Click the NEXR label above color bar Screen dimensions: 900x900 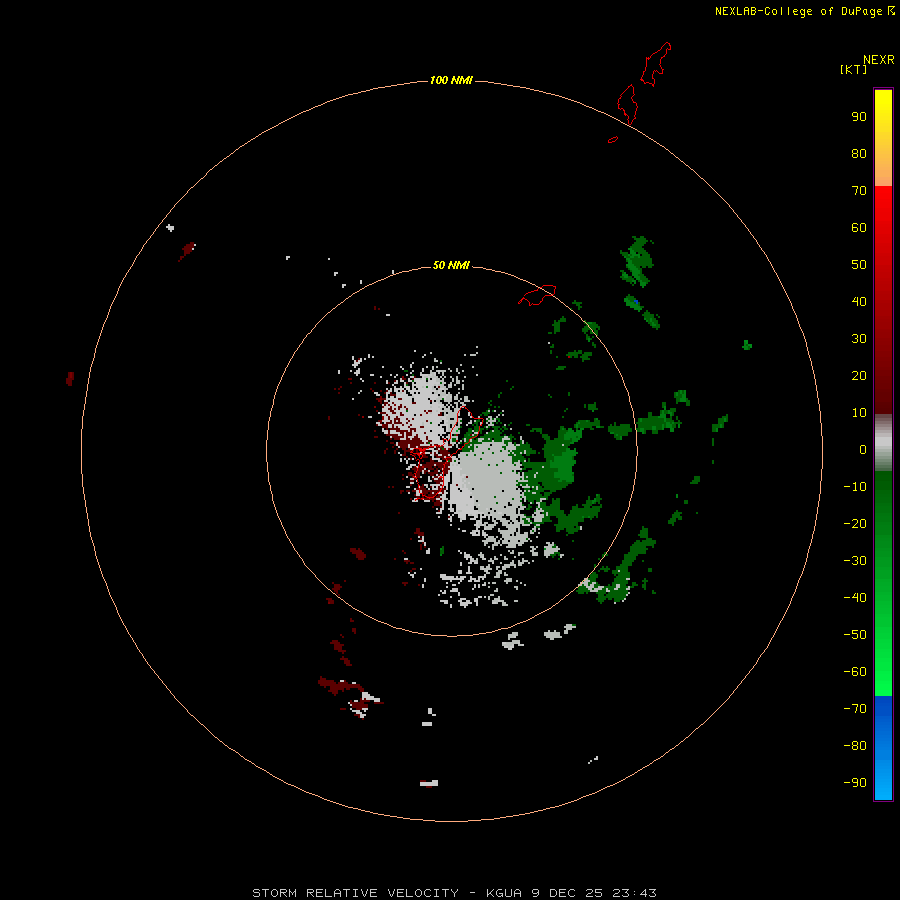pos(879,60)
